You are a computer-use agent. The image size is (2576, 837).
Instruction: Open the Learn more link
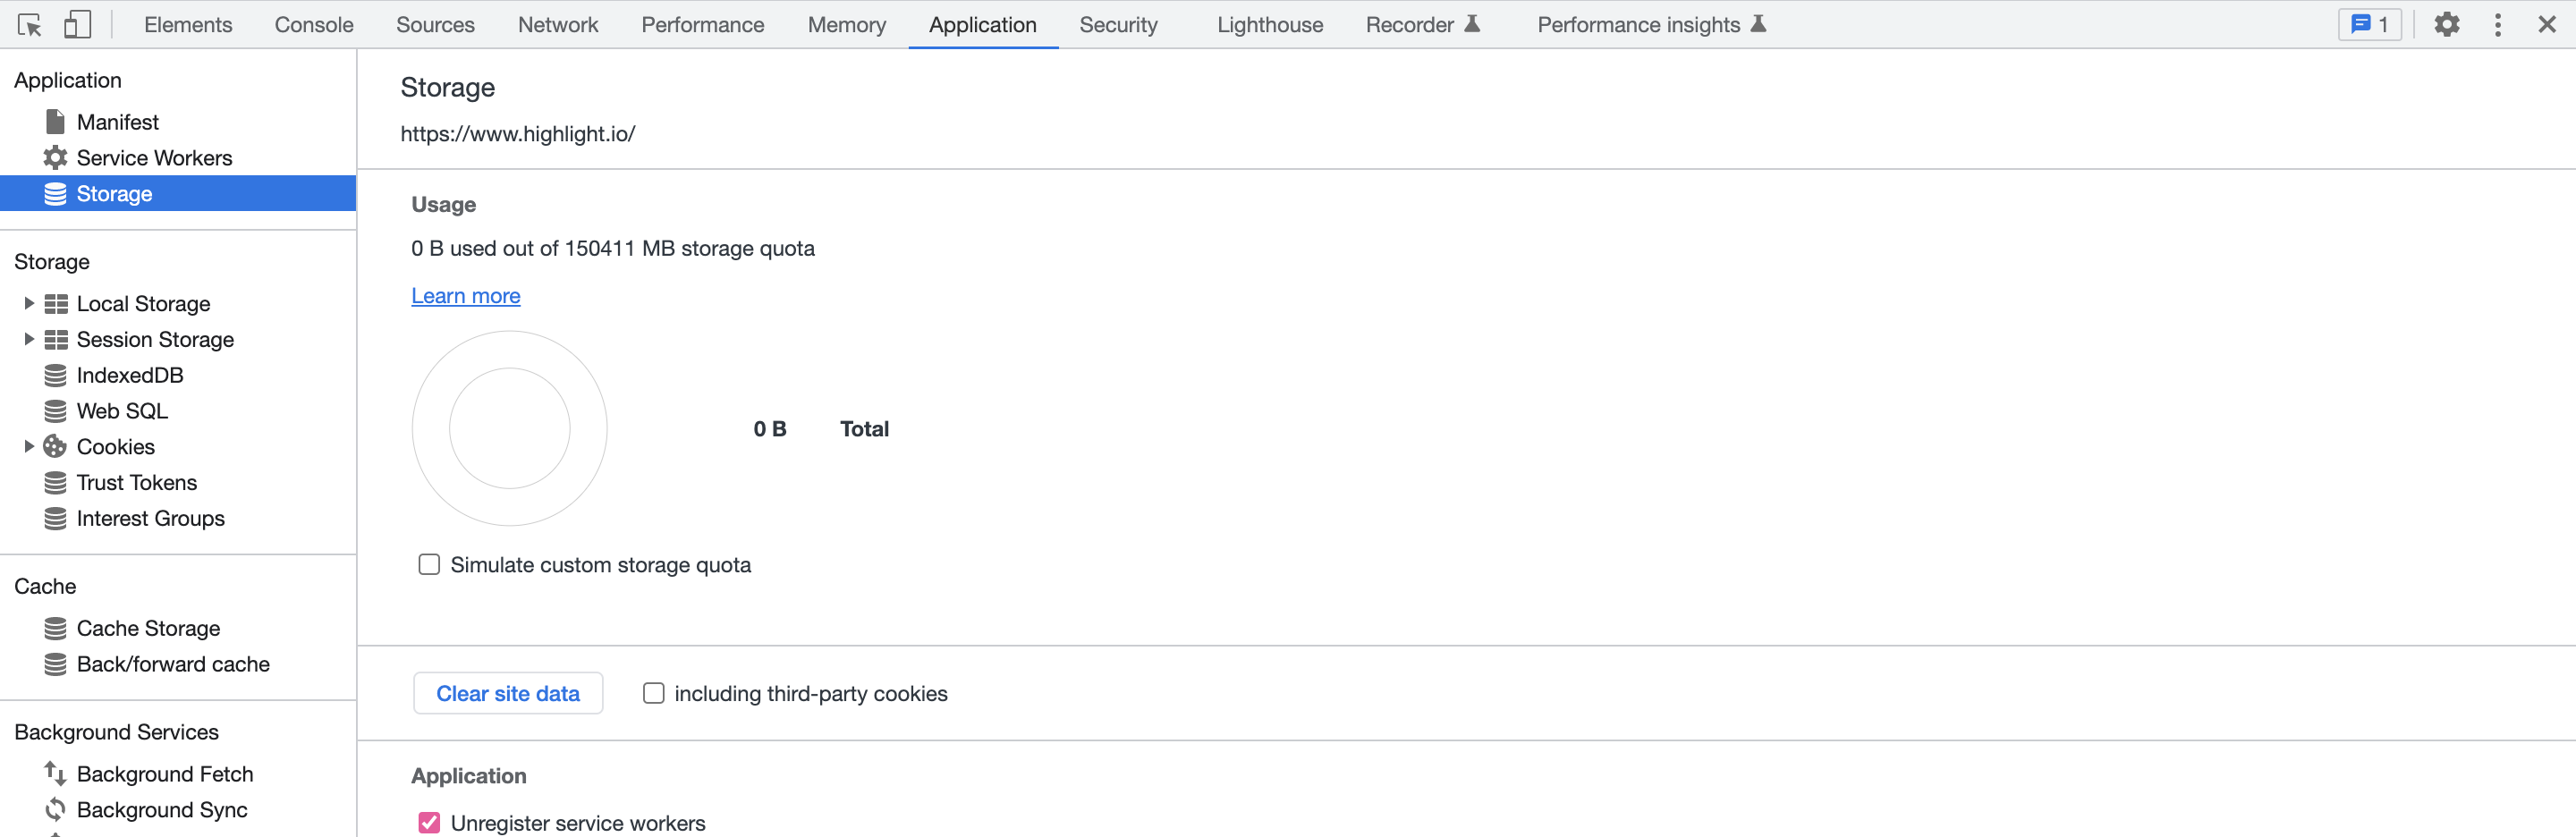point(465,296)
